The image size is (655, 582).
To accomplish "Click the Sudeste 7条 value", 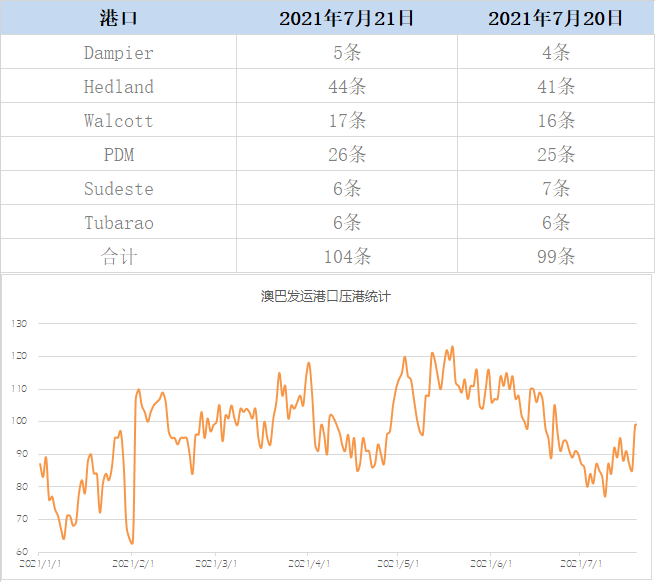I will pos(556,189).
